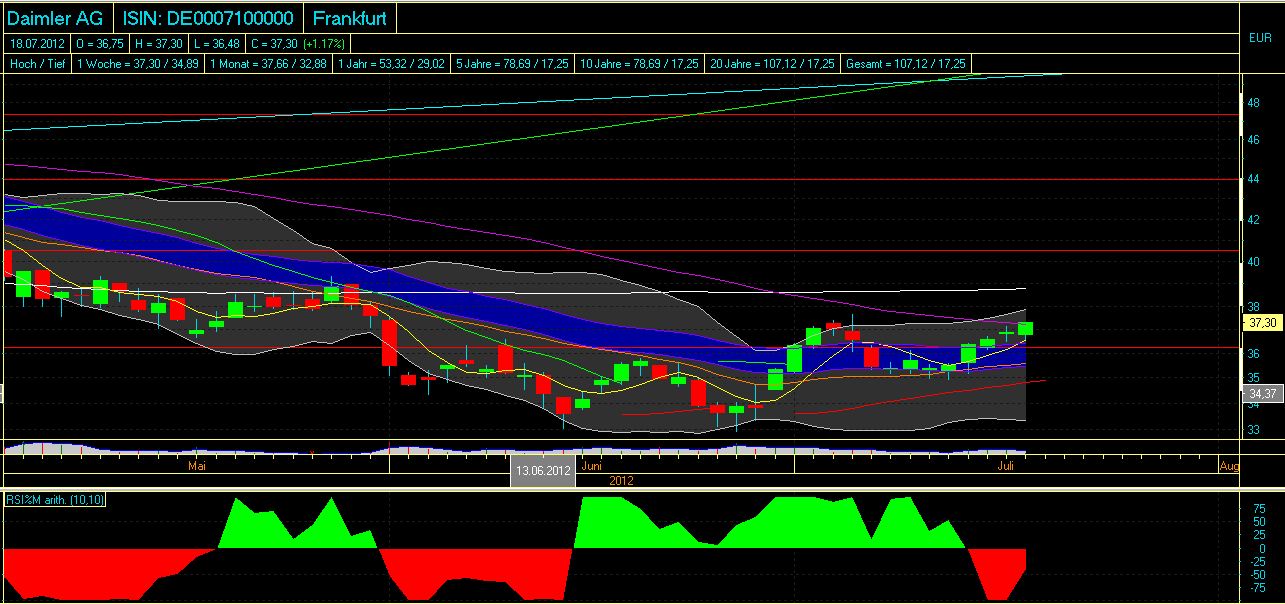Image resolution: width=1285 pixels, height=604 pixels.
Task: Click the Juni month label on time axis
Action: point(592,466)
